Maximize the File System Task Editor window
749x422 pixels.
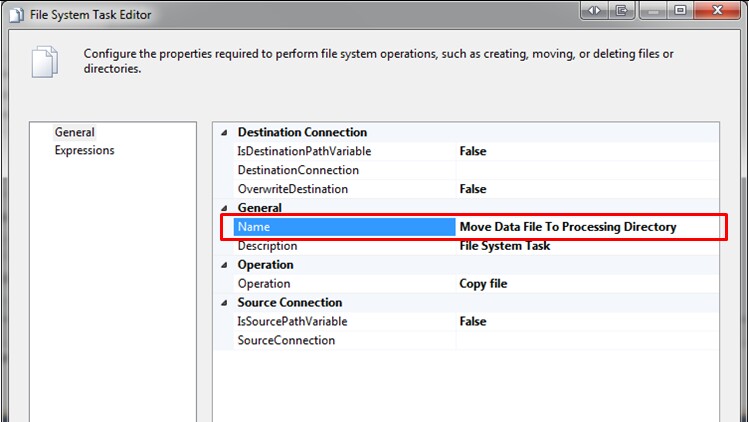tap(680, 10)
